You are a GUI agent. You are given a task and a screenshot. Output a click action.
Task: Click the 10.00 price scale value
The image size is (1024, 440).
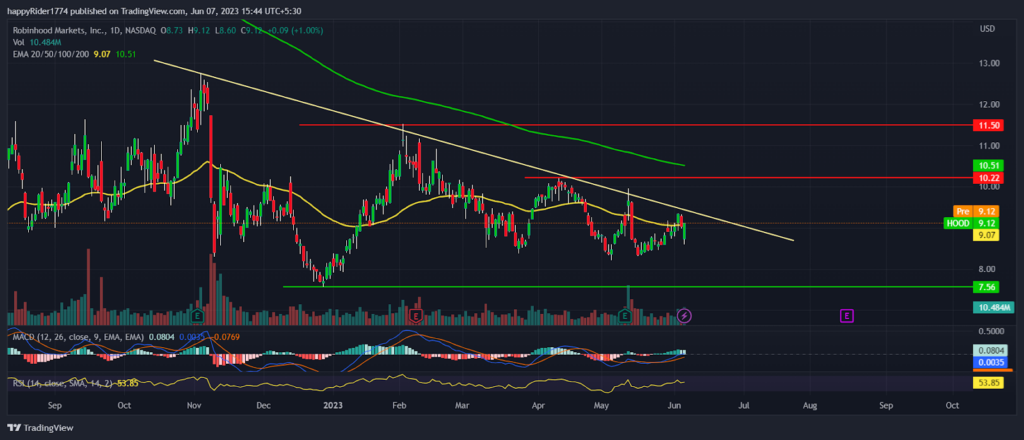point(990,187)
